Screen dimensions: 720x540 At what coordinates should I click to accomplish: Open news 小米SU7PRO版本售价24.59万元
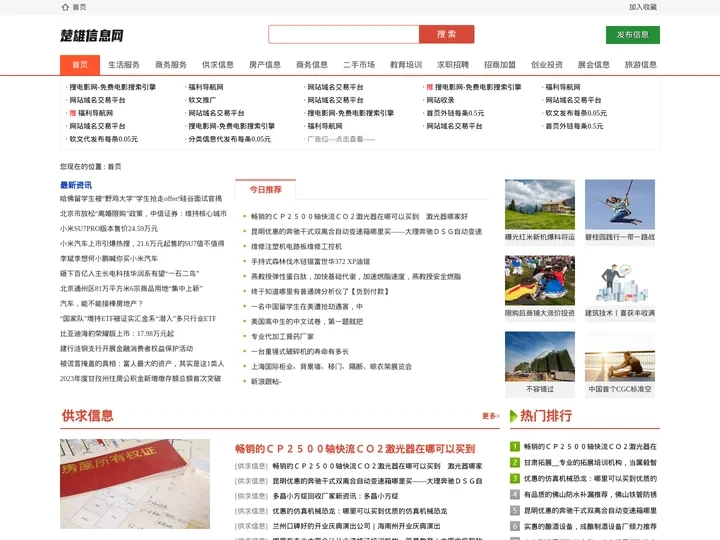(109, 228)
